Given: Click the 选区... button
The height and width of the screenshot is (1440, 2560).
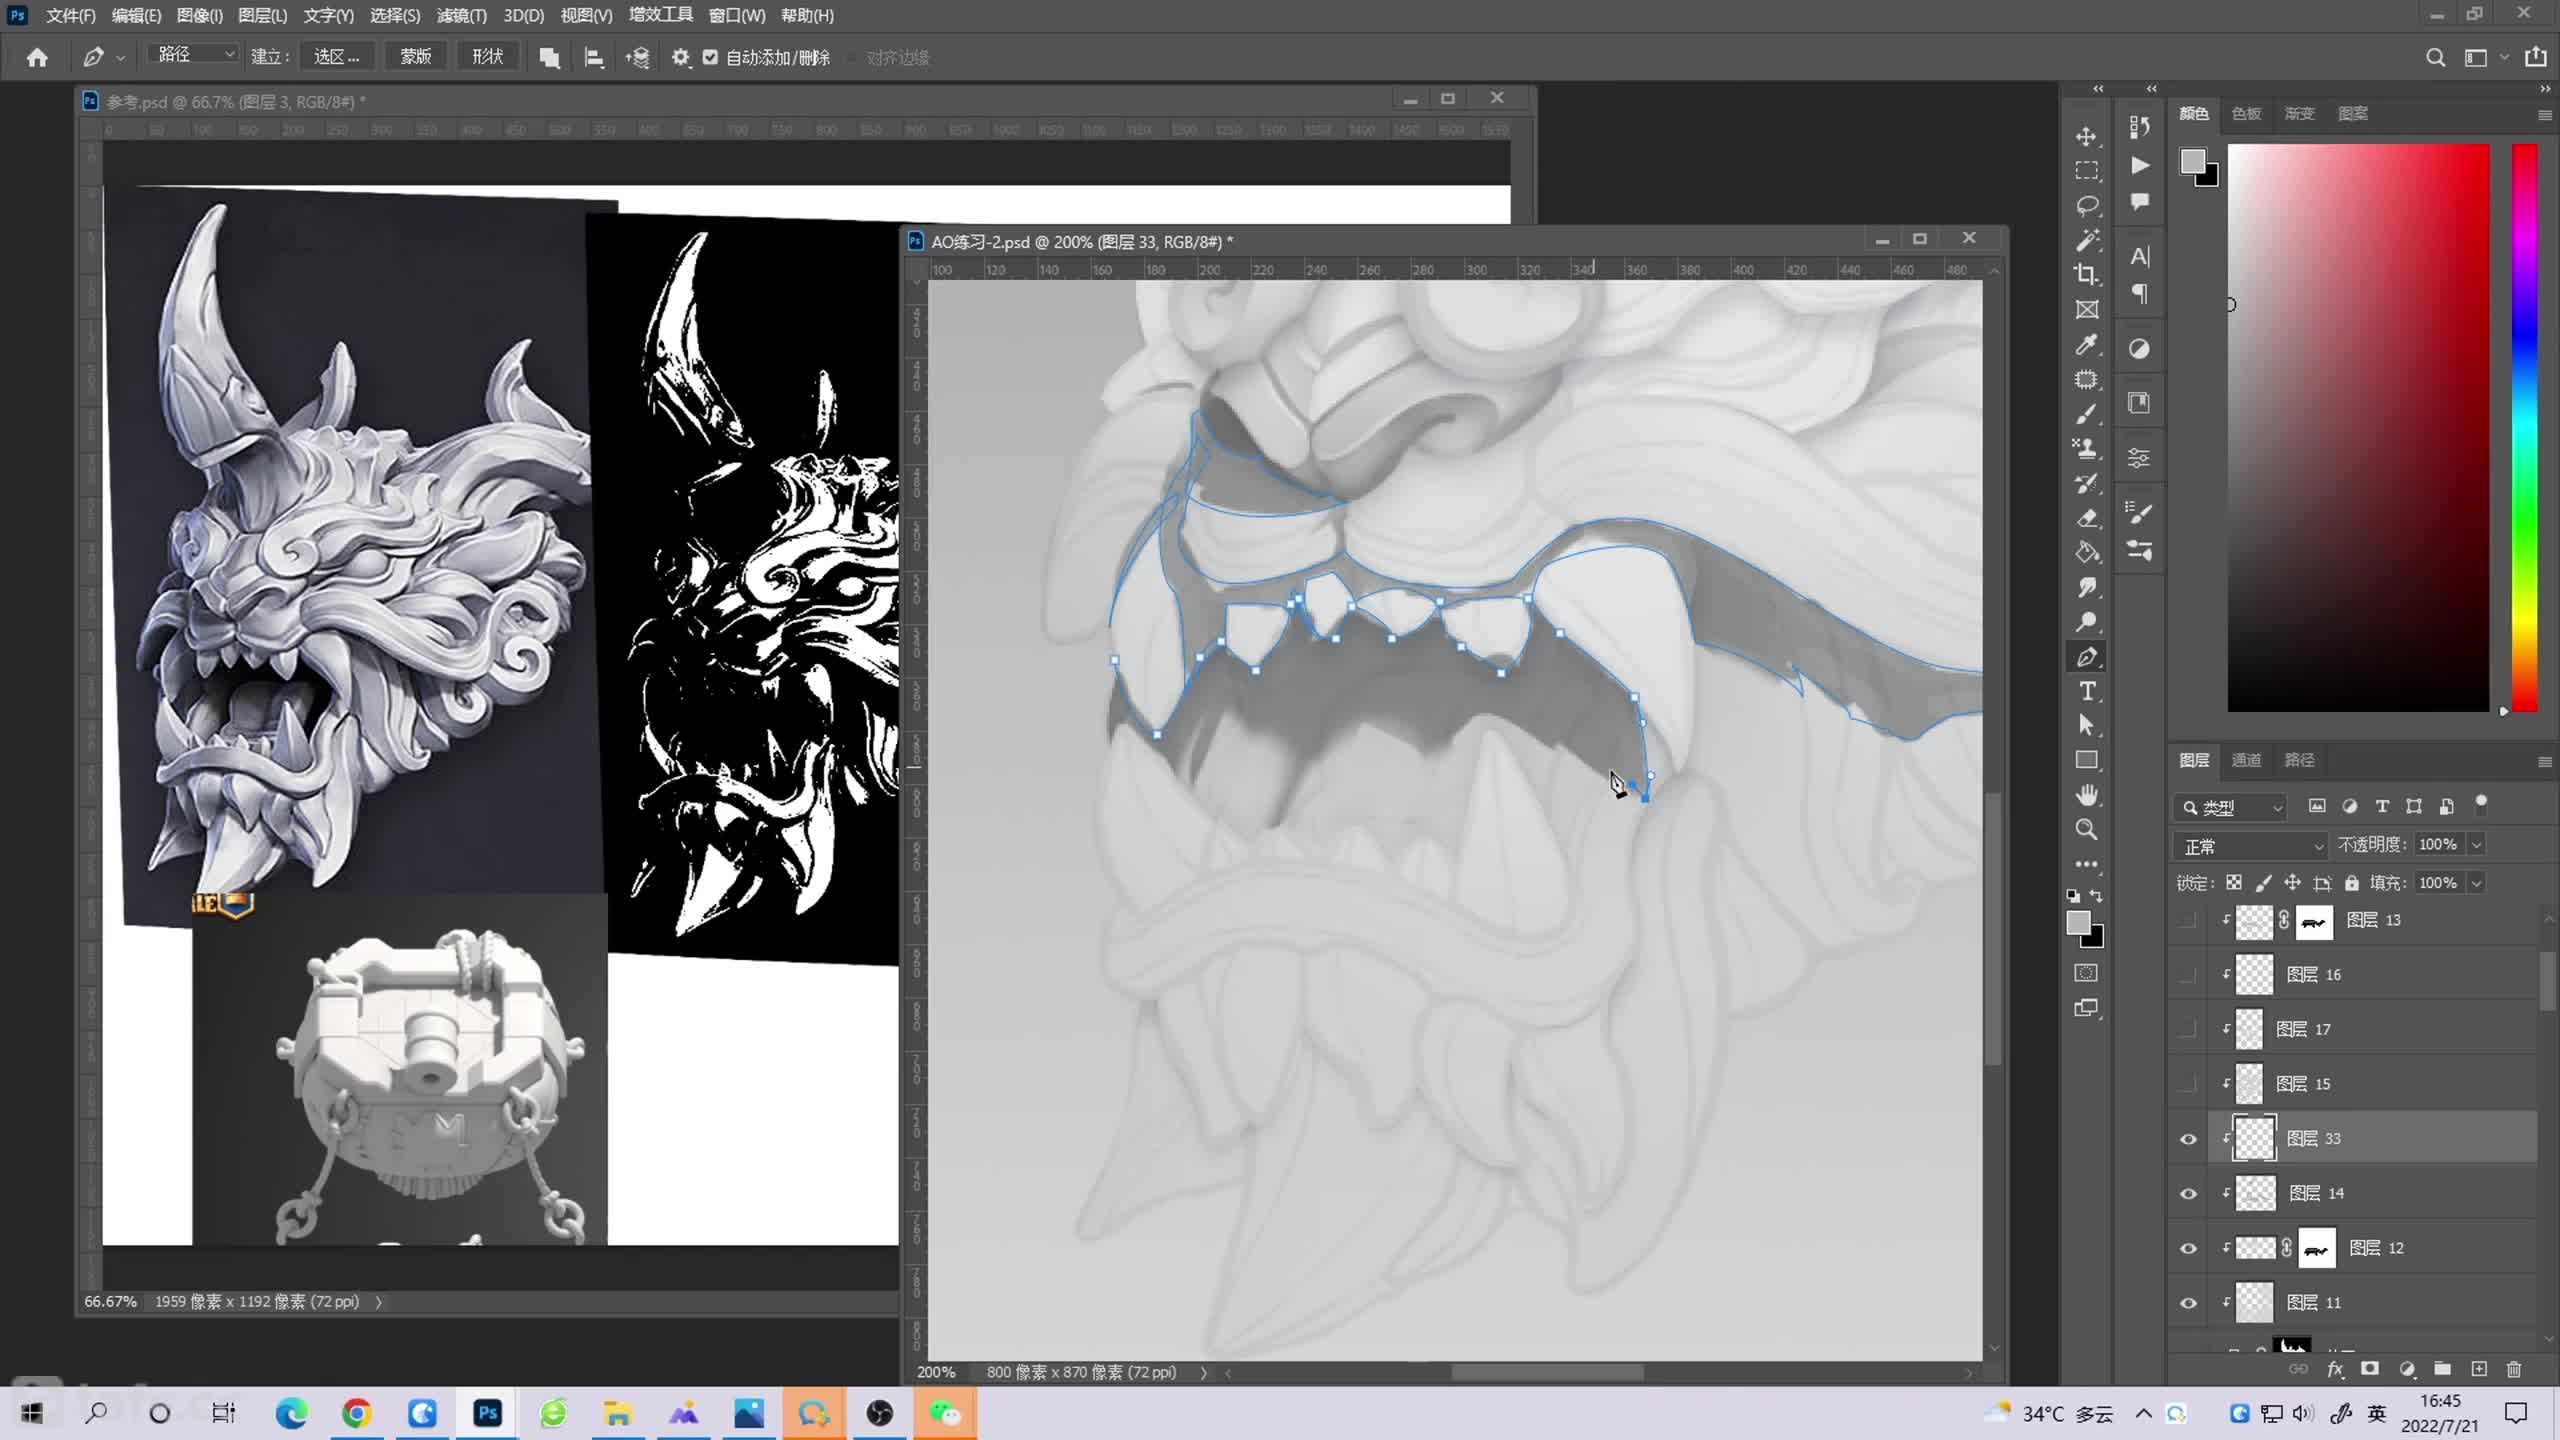Looking at the screenshot, I should pyautogui.click(x=337, y=57).
